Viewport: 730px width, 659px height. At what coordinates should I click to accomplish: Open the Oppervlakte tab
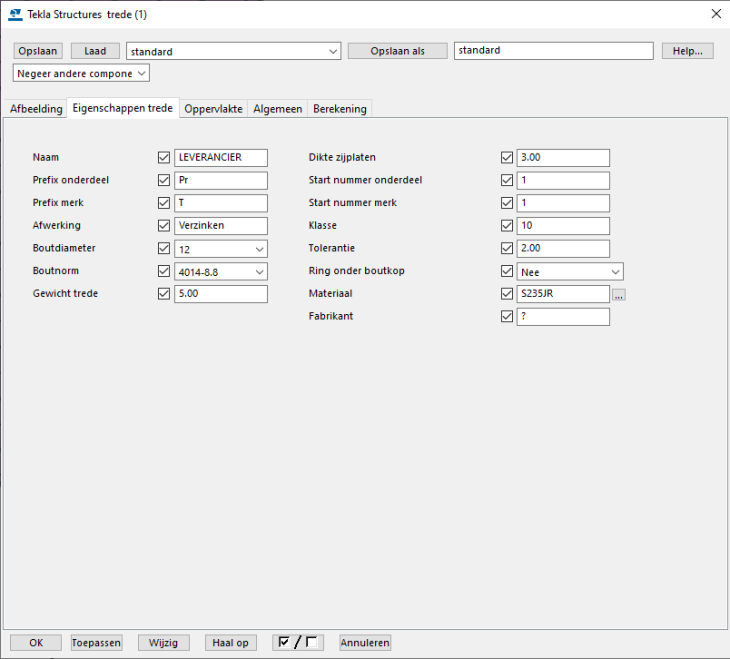(213, 109)
